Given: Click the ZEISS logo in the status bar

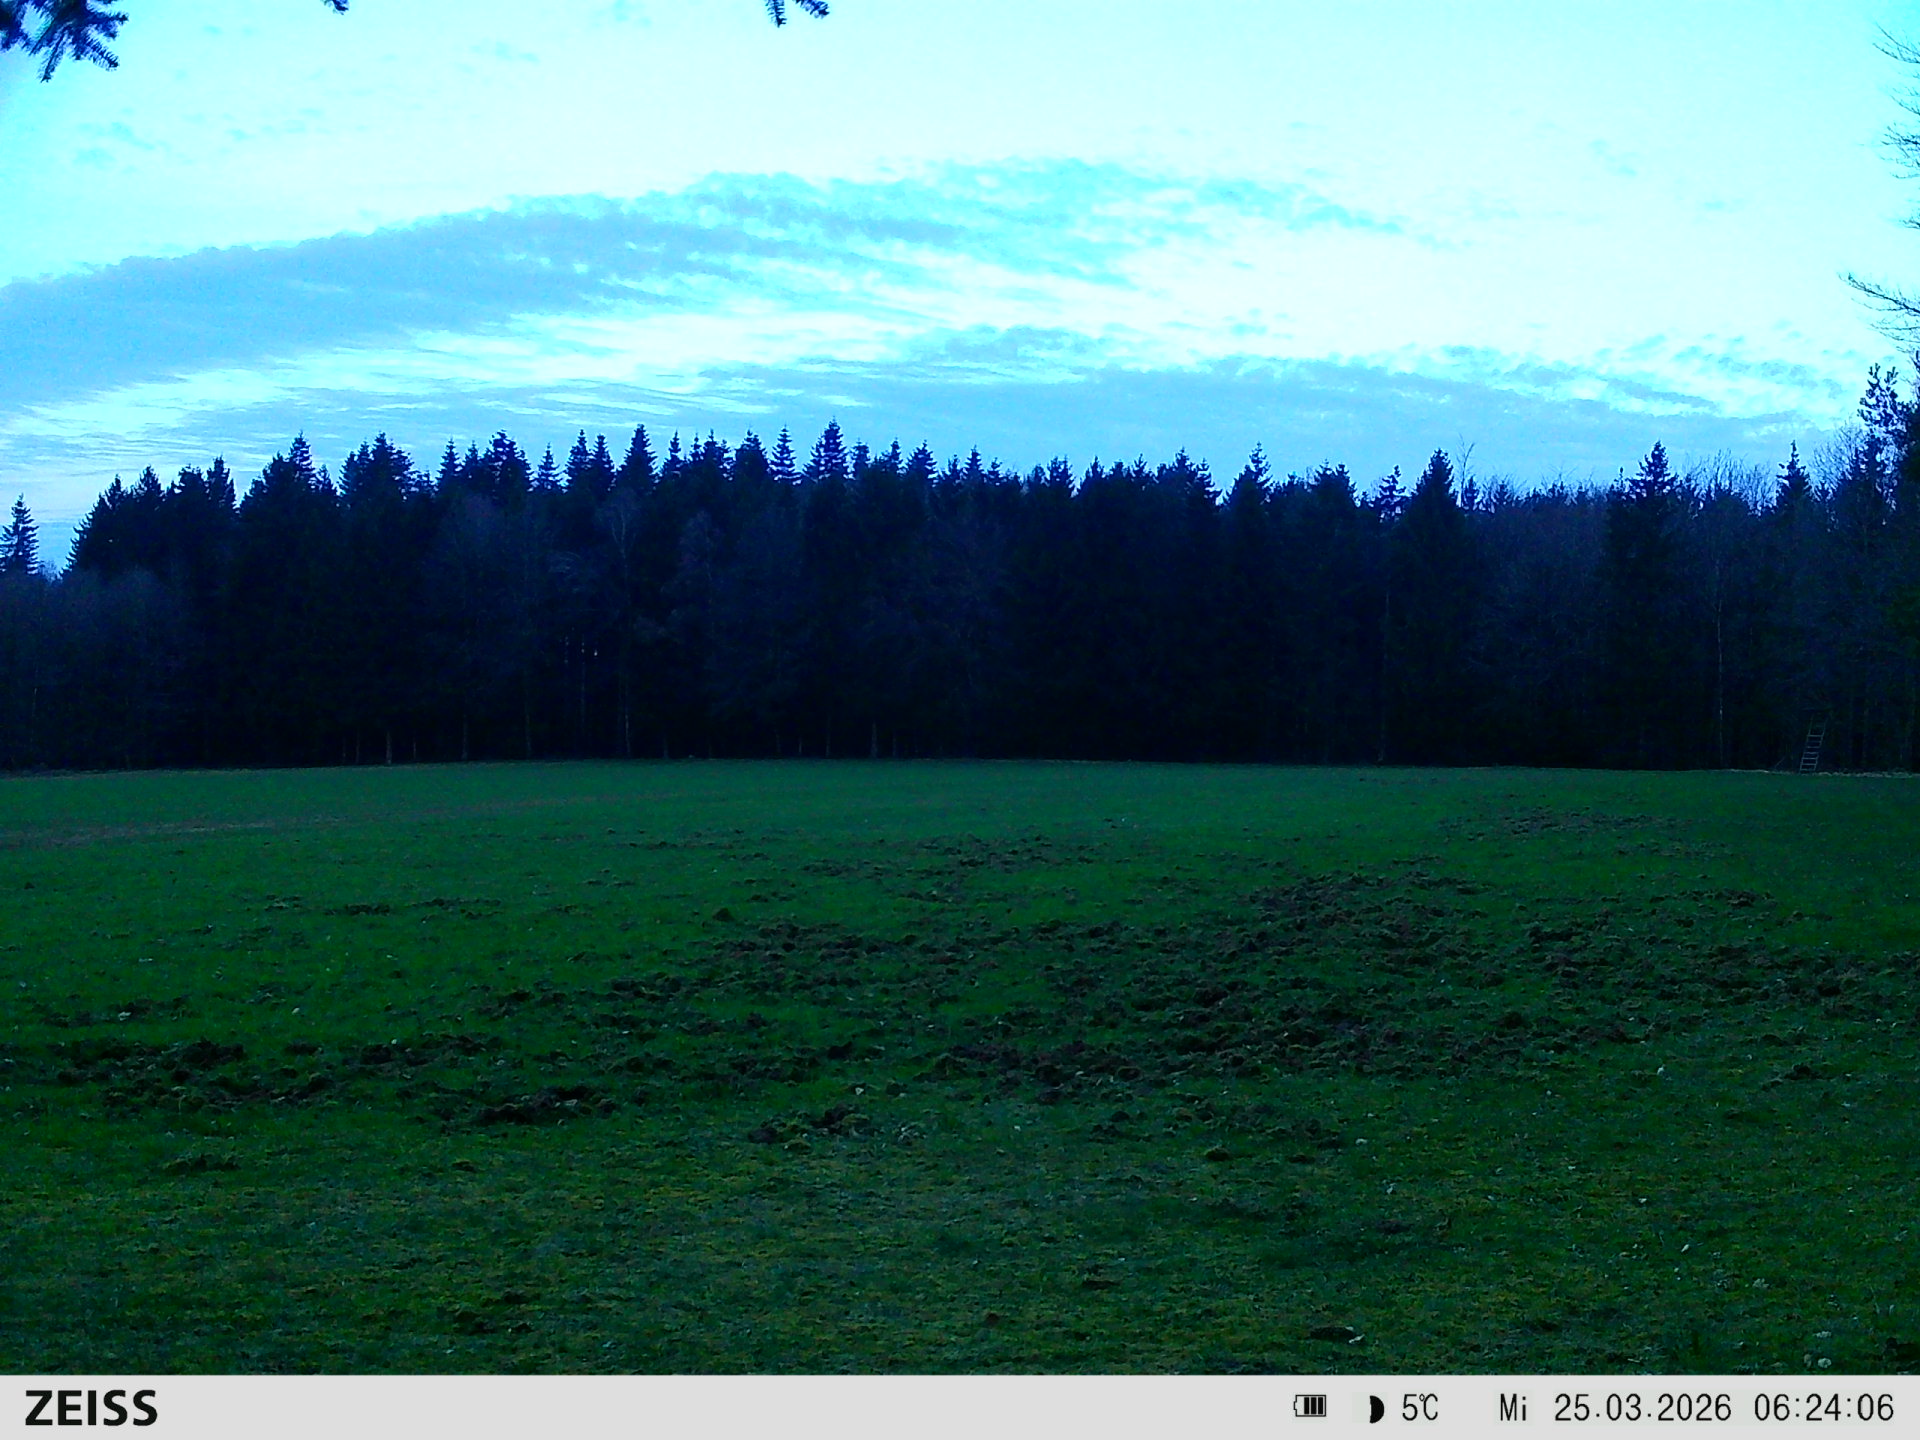Looking at the screenshot, I should (91, 1408).
